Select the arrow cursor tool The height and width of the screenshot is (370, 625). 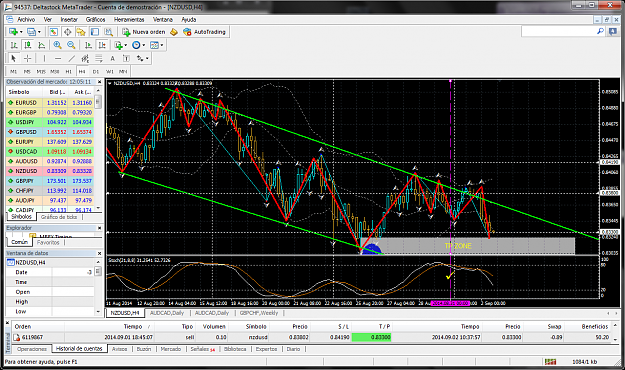[14, 59]
